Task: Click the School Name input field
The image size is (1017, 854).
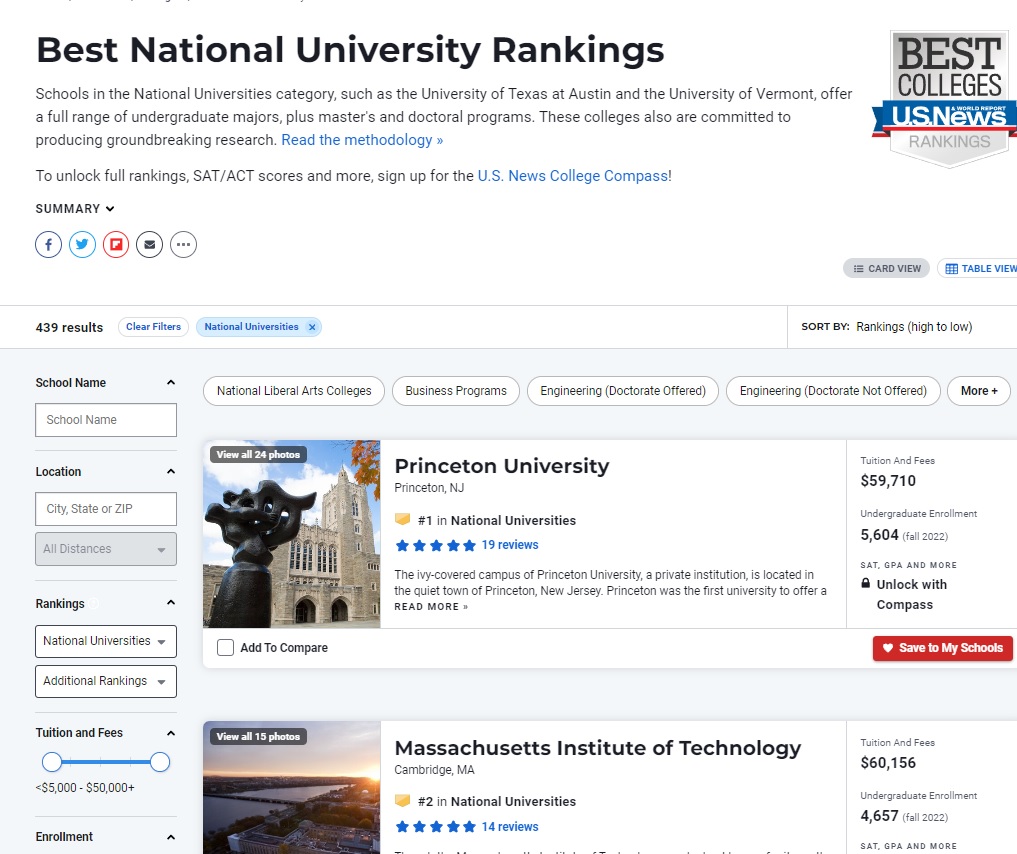Action: pos(106,420)
